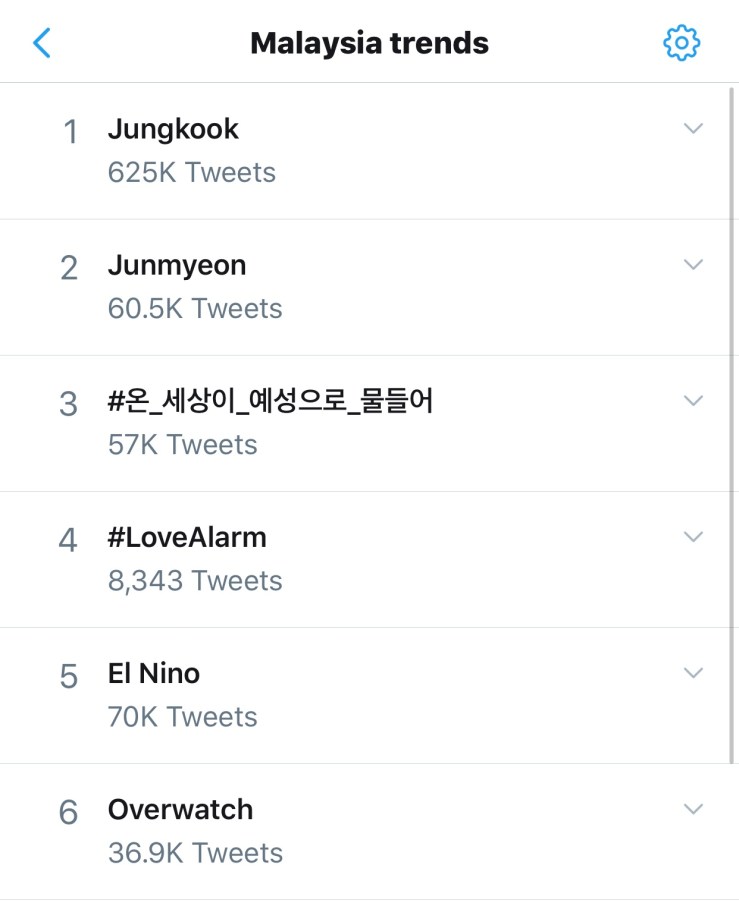This screenshot has height=903, width=739.
Task: Select the Overwatch trend
Action: (180, 809)
